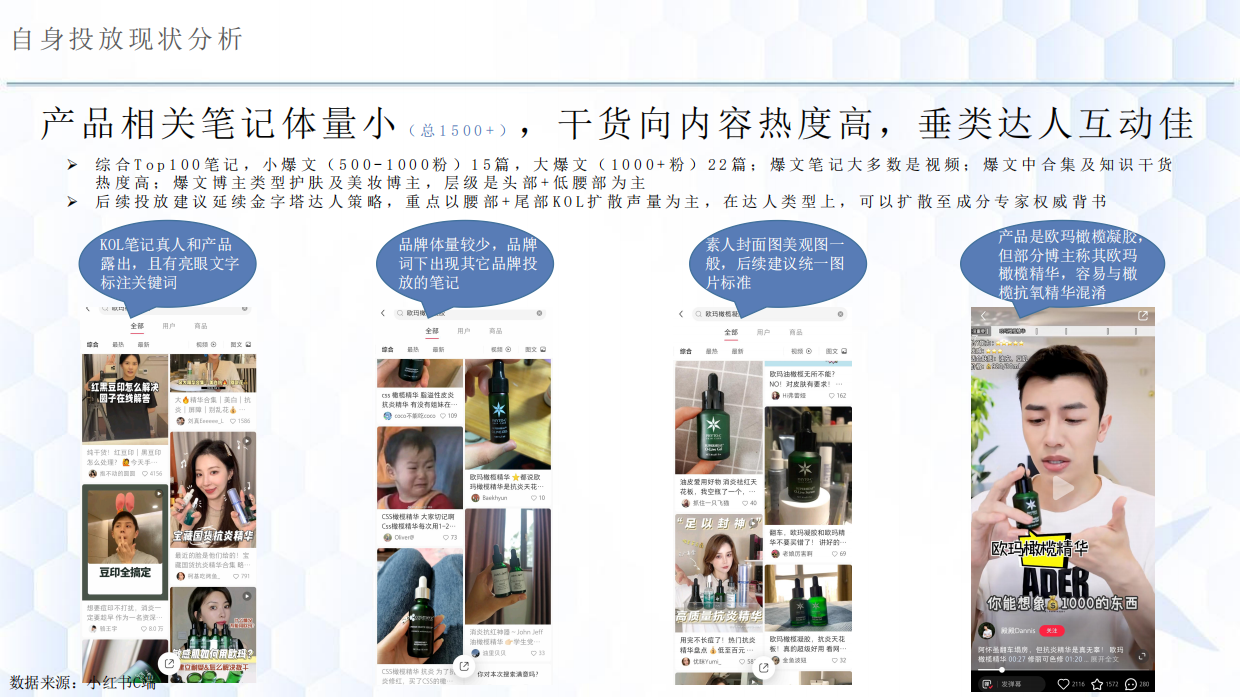Viewport: 1240px width, 697px height.
Task: Open 豆印全搞定 note thumbnail
Action: click(125, 544)
